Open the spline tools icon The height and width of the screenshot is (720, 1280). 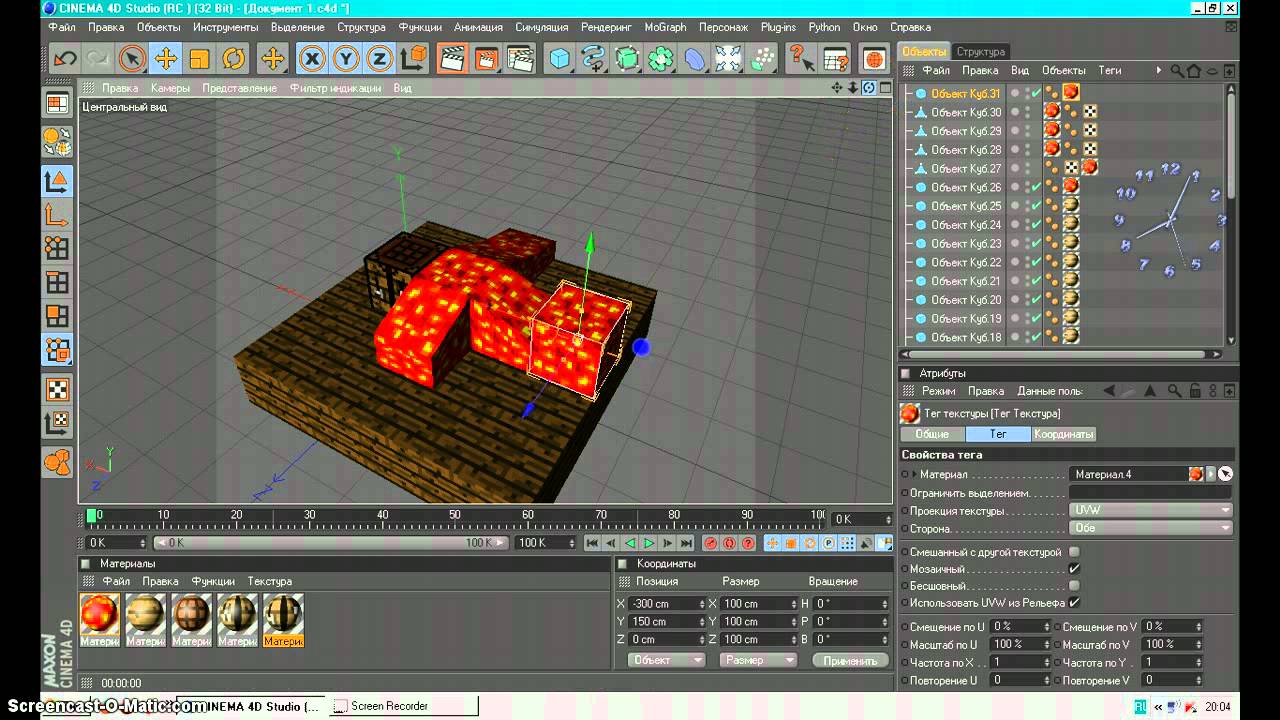coord(593,59)
